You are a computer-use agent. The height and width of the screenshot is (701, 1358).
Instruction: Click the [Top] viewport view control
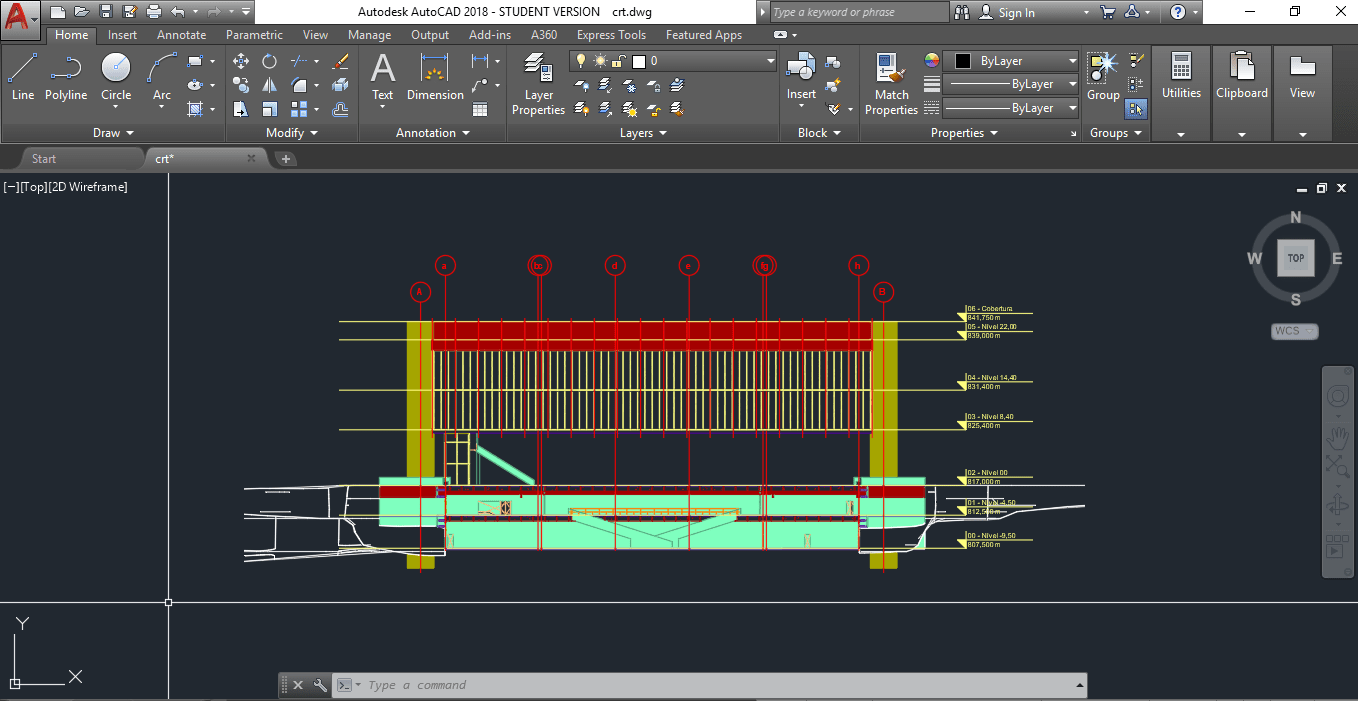click(34, 187)
